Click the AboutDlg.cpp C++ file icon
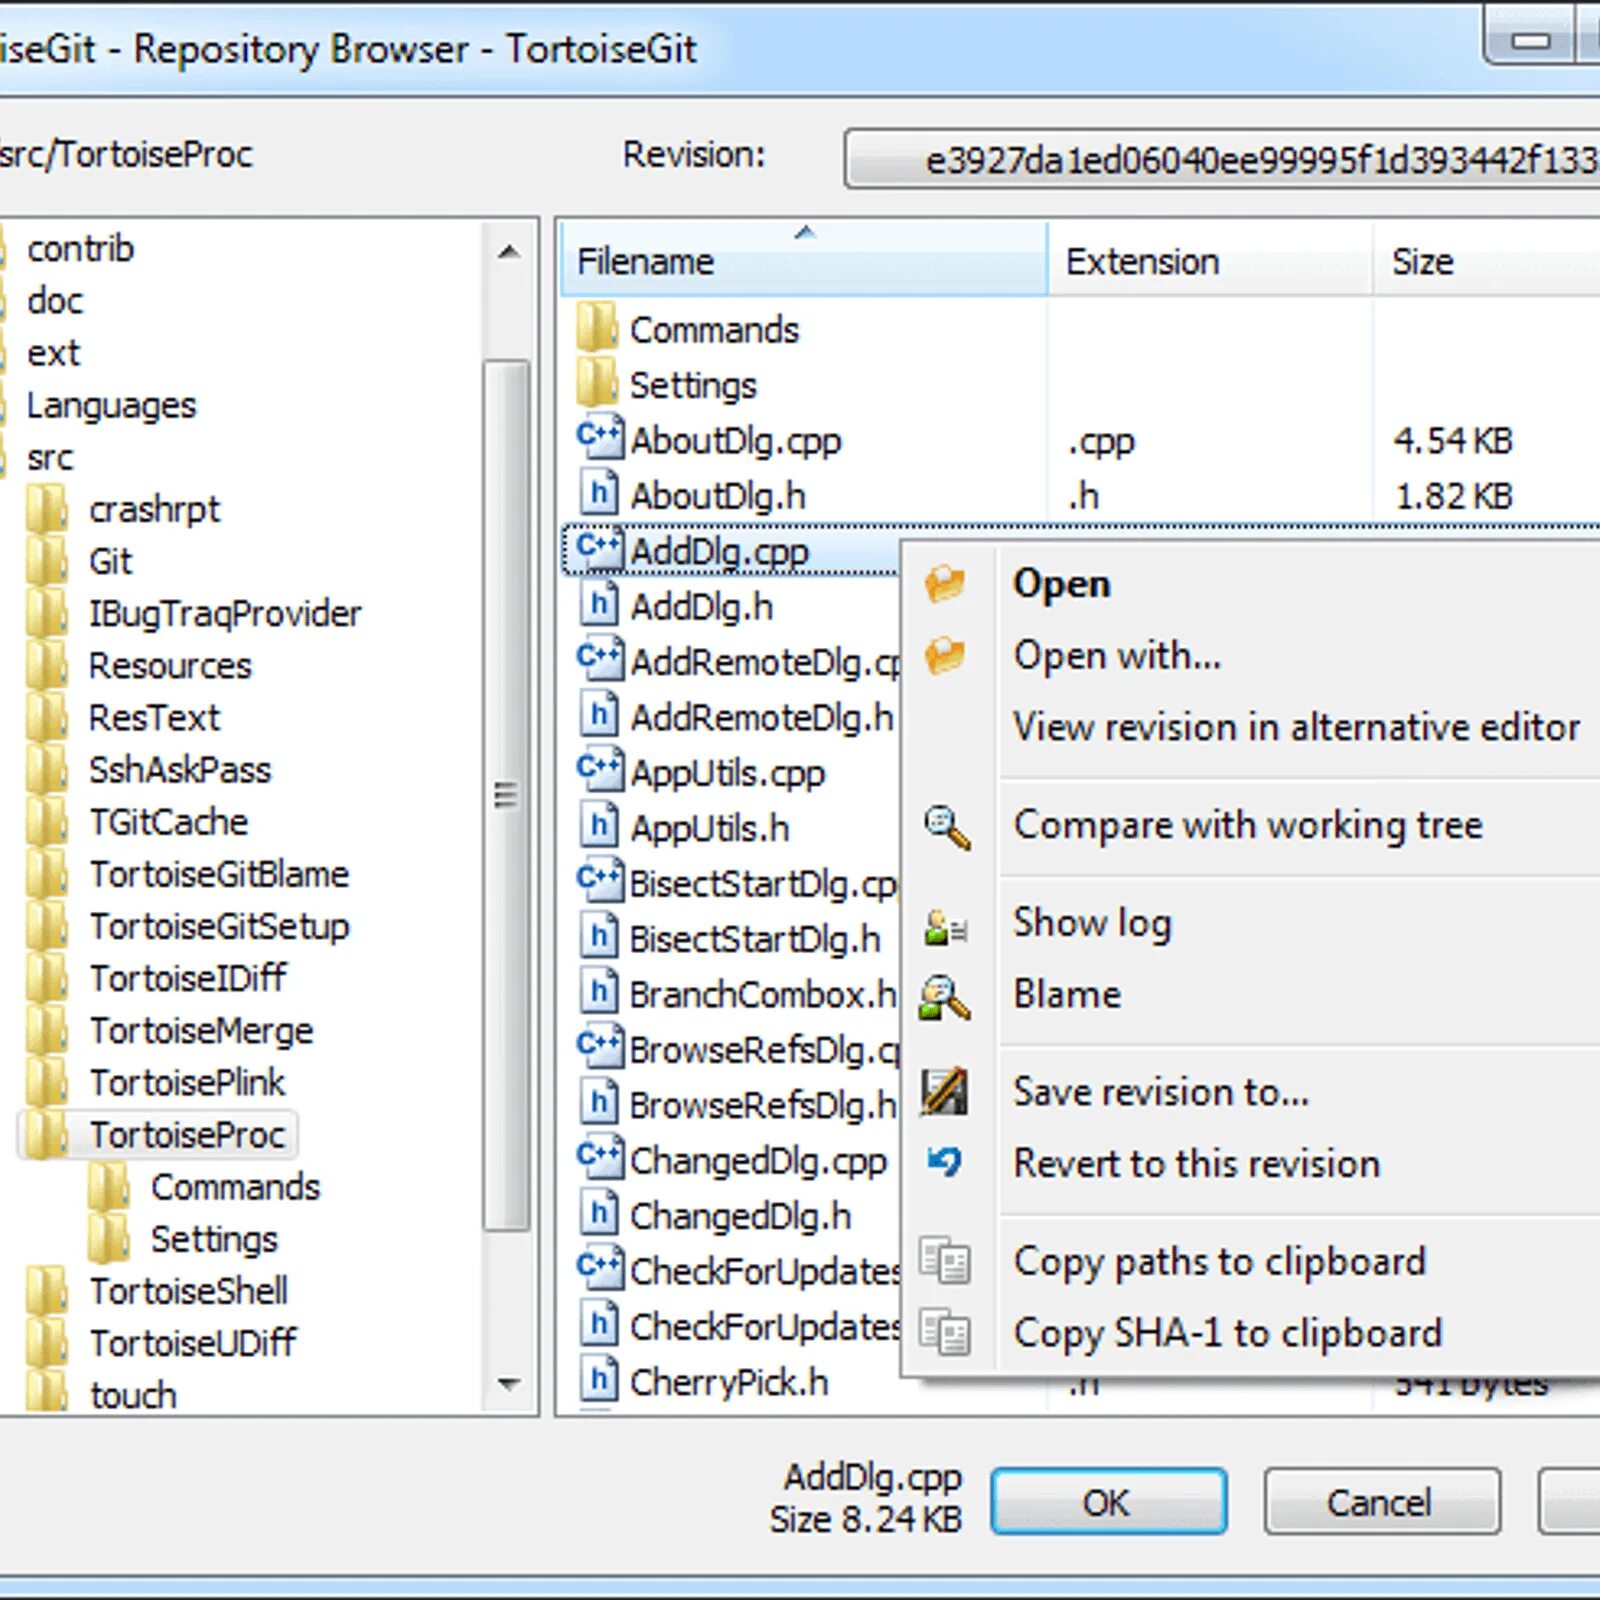Viewport: 1600px width, 1600px height. point(600,440)
